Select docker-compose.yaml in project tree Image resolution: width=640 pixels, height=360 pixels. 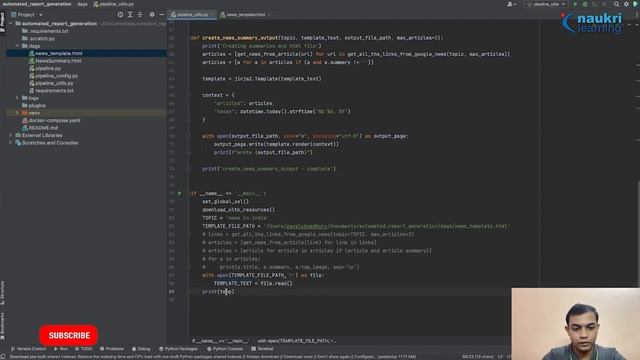coord(54,120)
